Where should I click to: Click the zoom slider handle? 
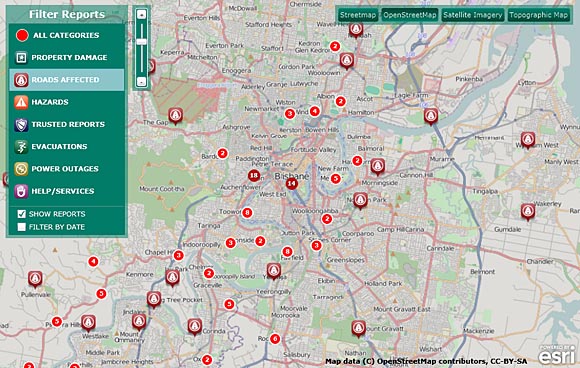click(141, 42)
